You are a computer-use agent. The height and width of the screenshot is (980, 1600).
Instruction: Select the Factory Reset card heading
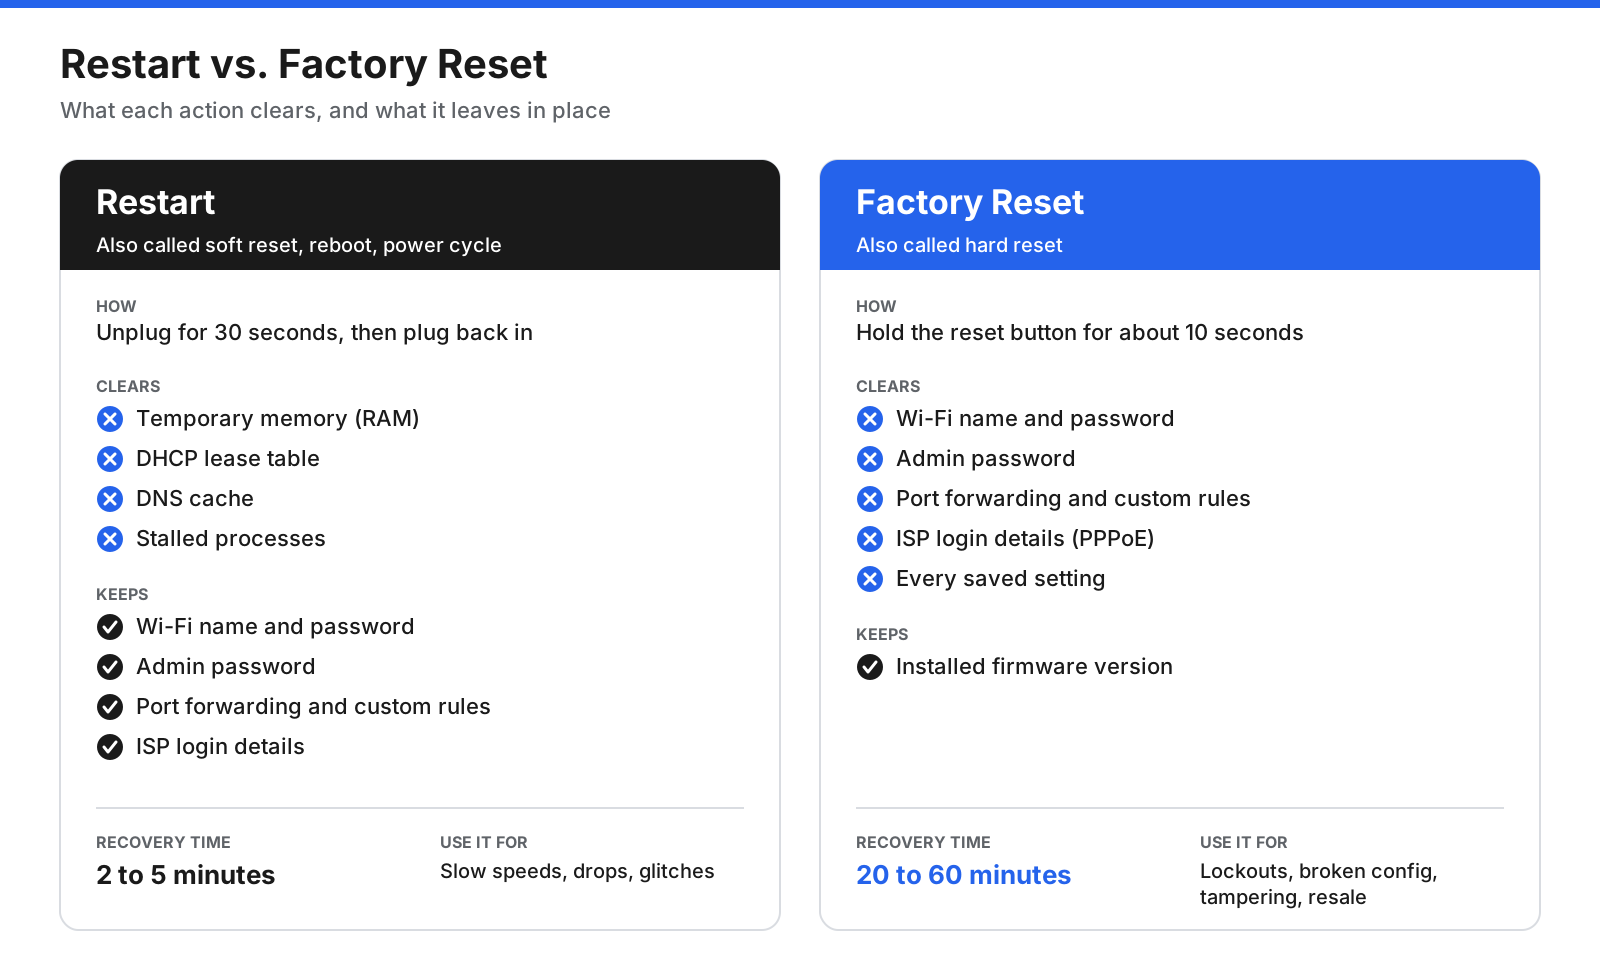(970, 203)
